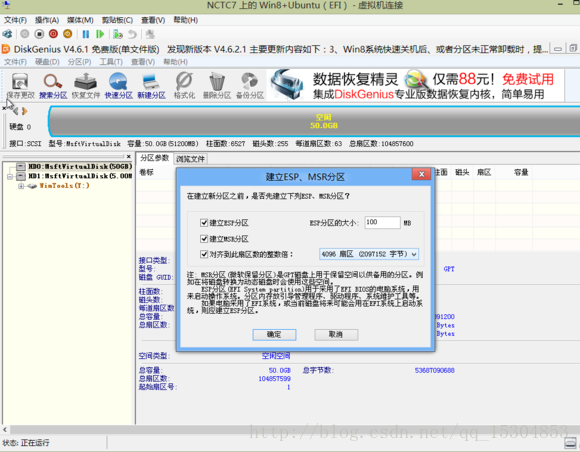
Task: Open the VM 文件(F) menu
Action: (x=15, y=20)
